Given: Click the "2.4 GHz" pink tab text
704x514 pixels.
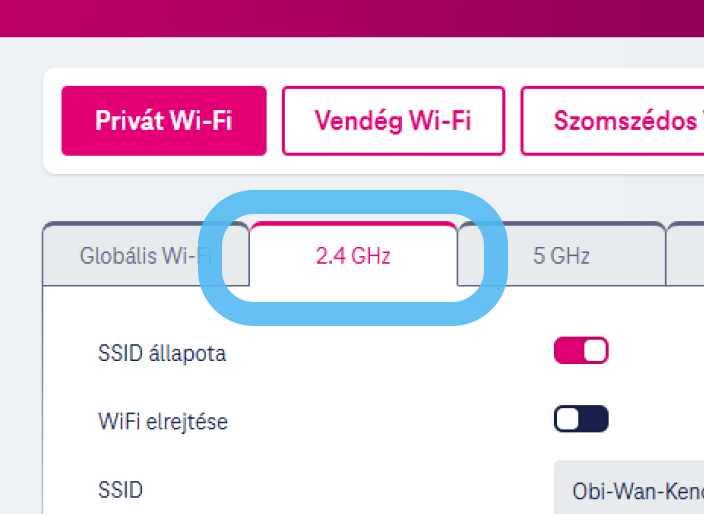Looking at the screenshot, I should pos(353,256).
